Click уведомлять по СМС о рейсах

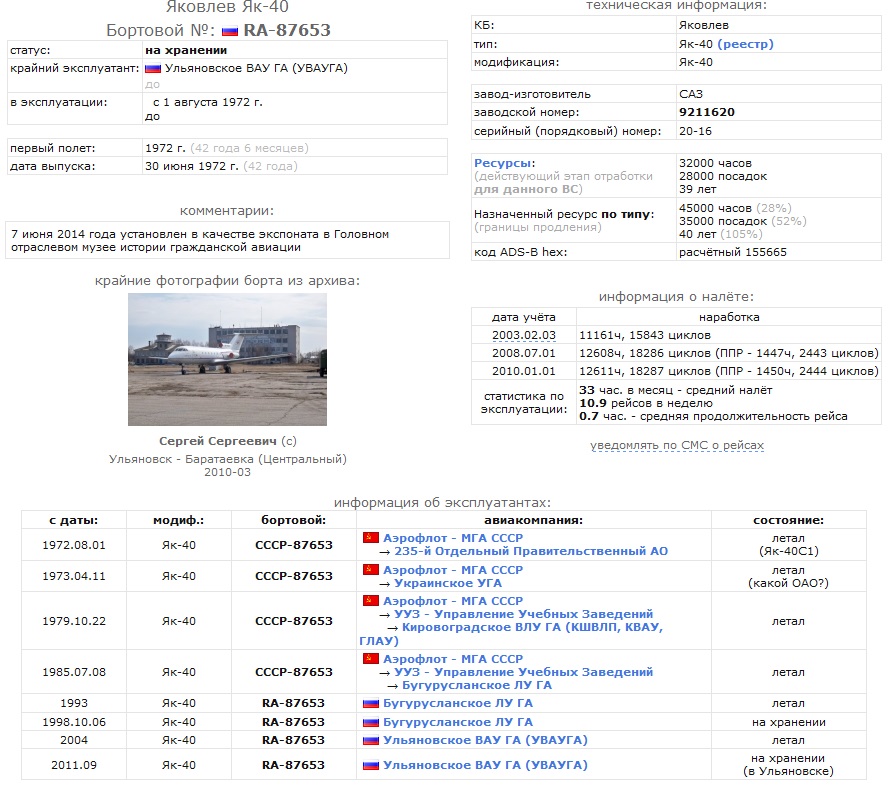pos(677,445)
